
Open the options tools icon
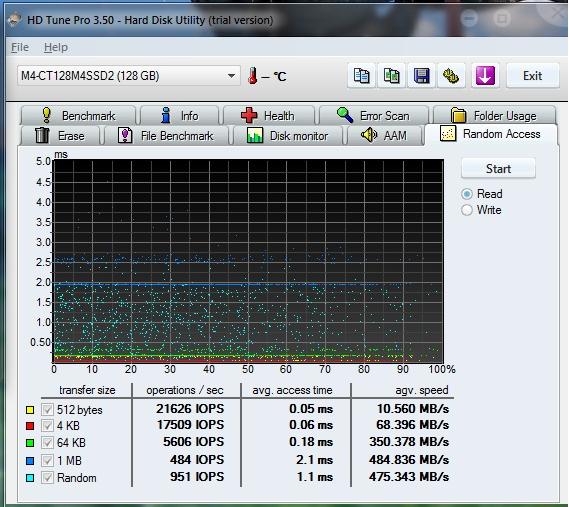(451, 76)
